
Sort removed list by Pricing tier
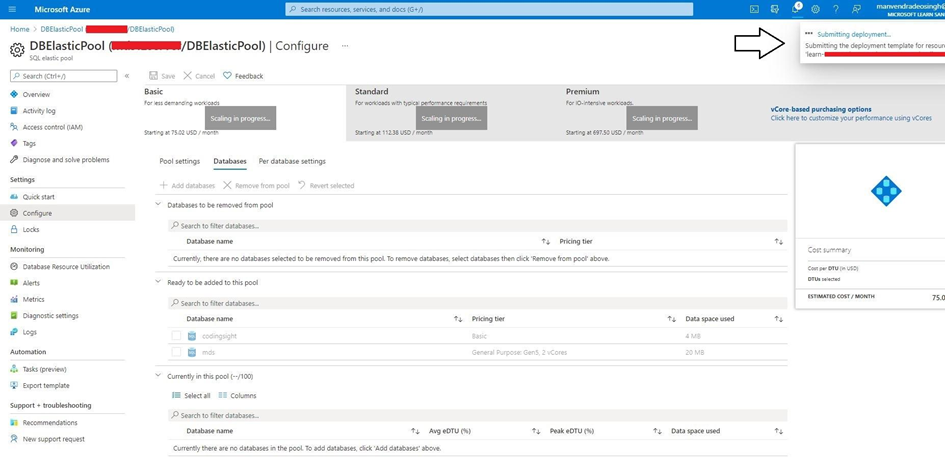pos(779,242)
